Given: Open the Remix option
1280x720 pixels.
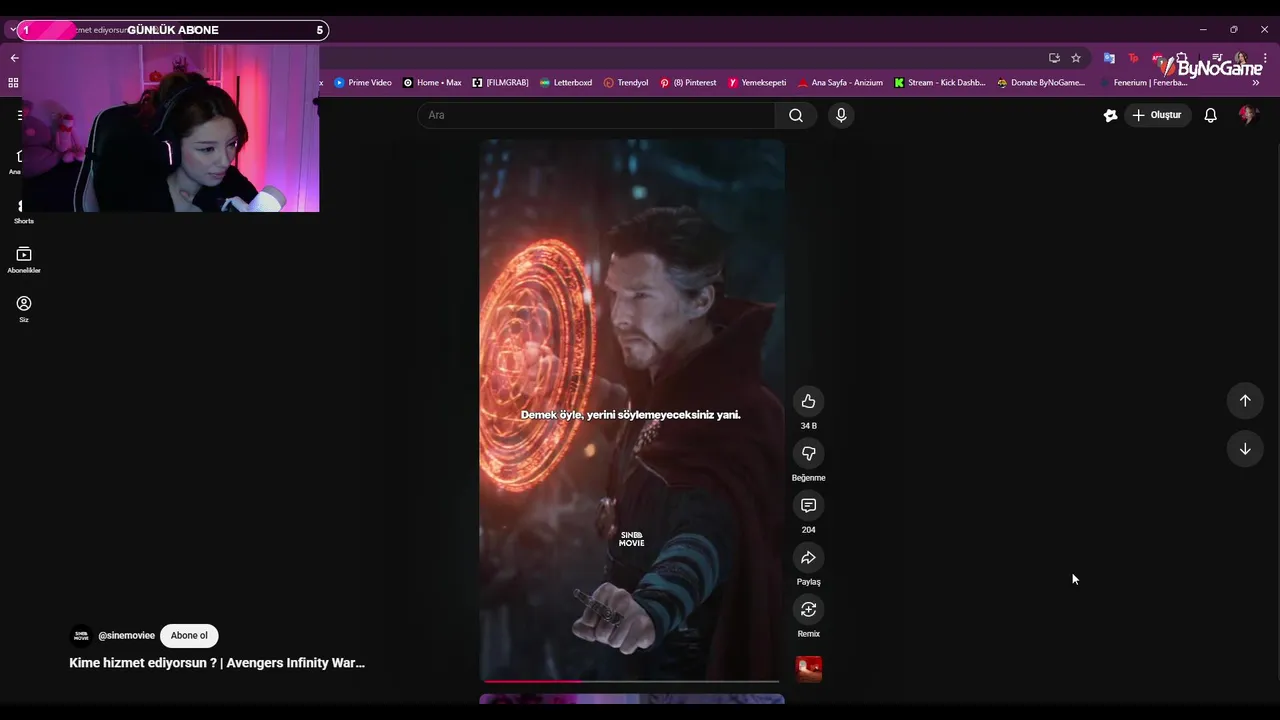Looking at the screenshot, I should click(808, 609).
